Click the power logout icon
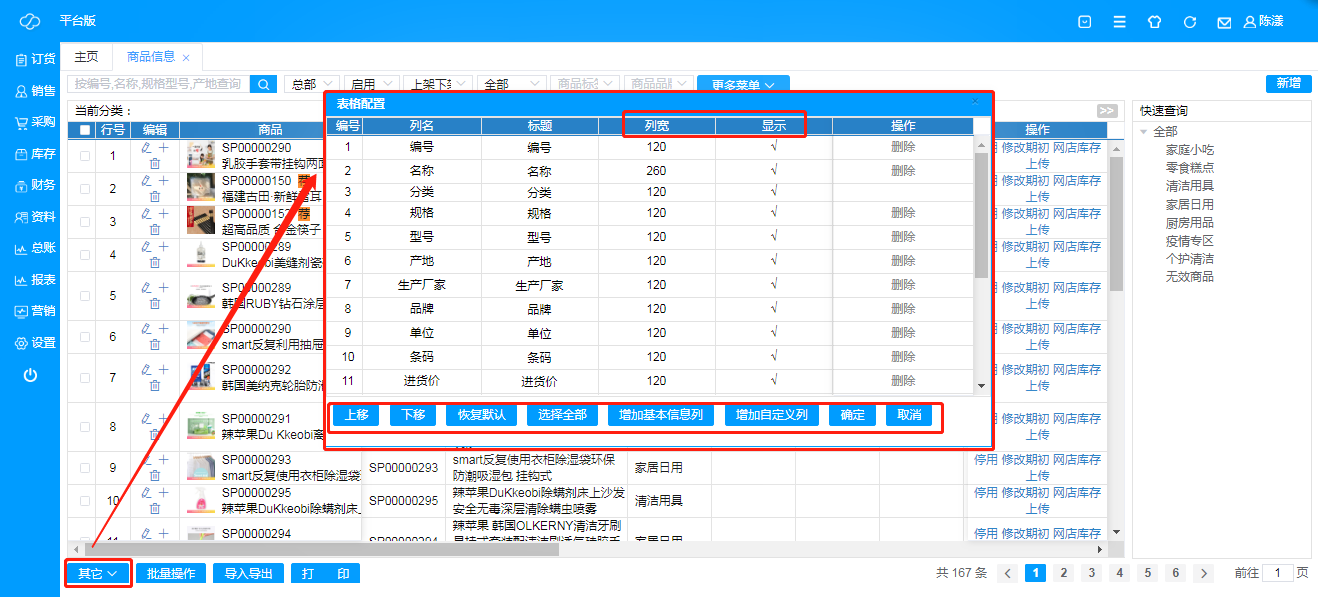Viewport: 1318px width, 597px height. click(30, 375)
